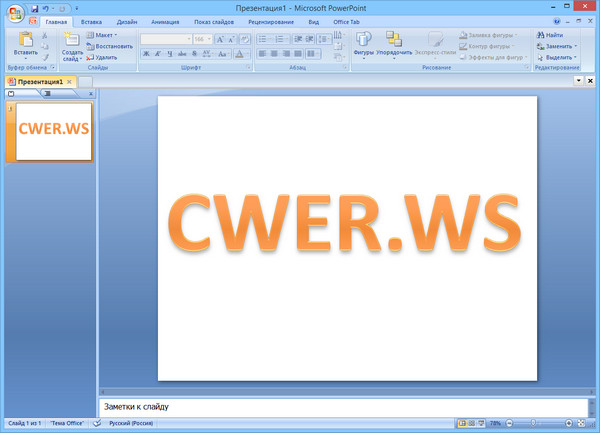Open the Дизайн ribbon tab

(x=127, y=22)
